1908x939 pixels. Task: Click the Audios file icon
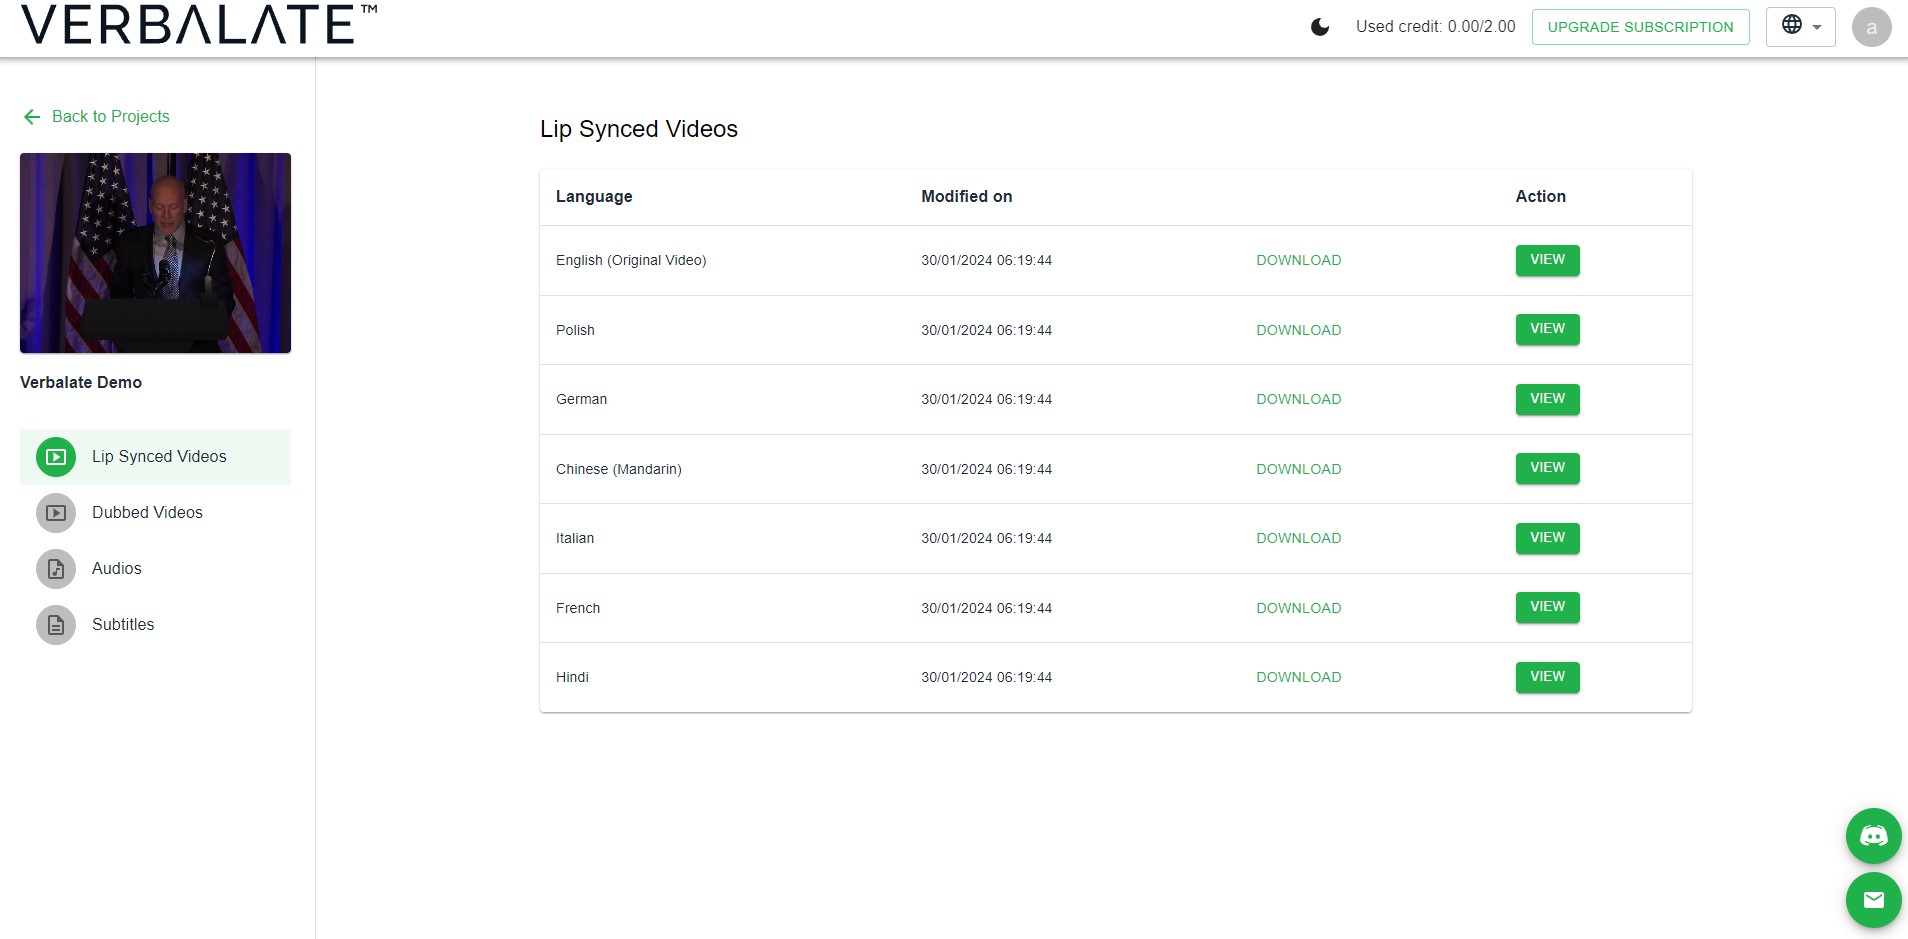[x=56, y=569]
